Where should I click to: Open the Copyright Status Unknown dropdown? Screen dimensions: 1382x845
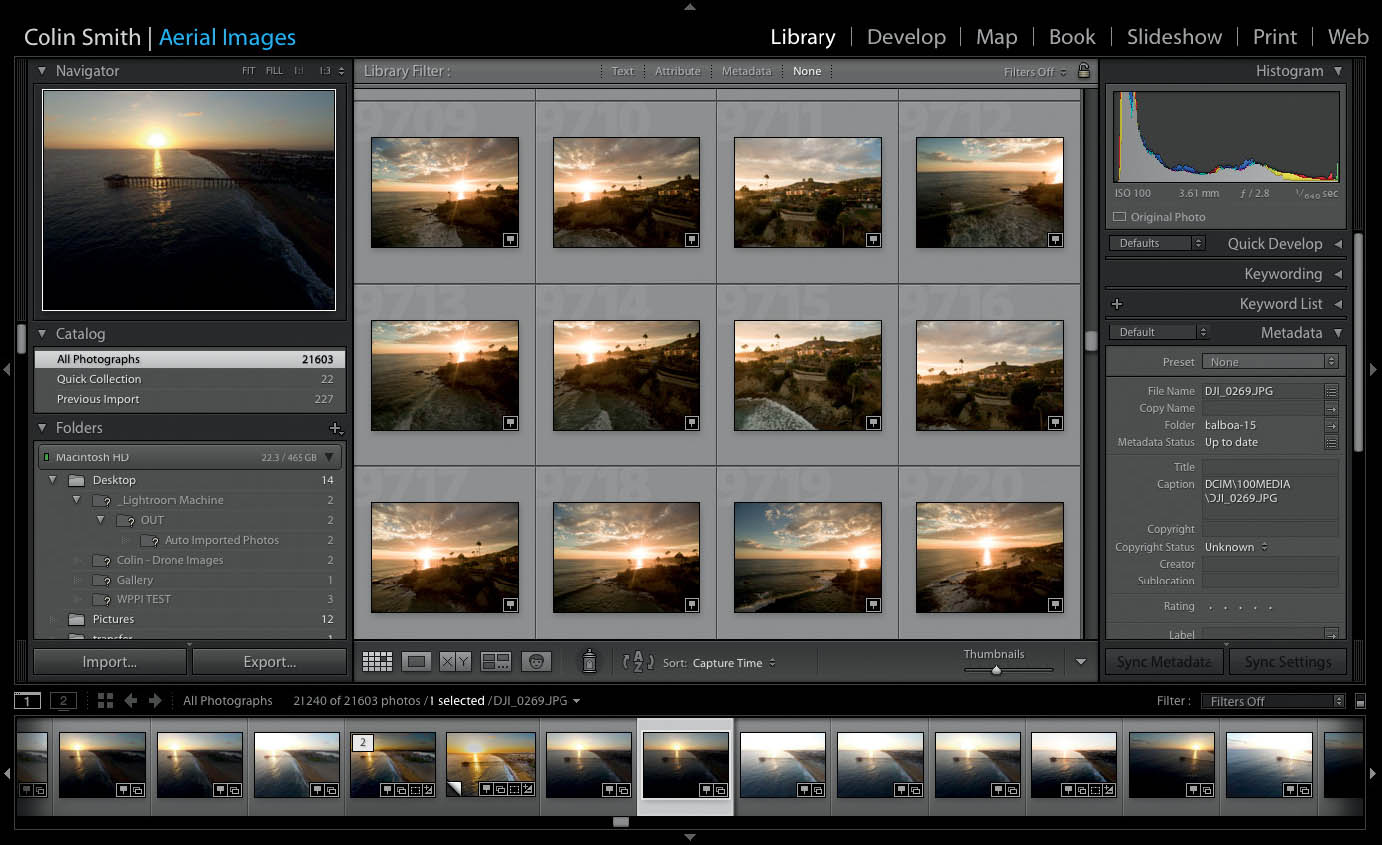(x=1236, y=547)
